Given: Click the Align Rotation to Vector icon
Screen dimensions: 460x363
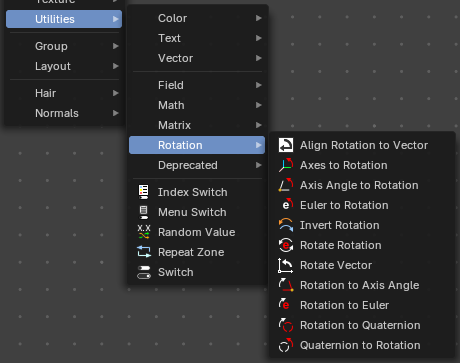Looking at the screenshot, I should 286,145.
